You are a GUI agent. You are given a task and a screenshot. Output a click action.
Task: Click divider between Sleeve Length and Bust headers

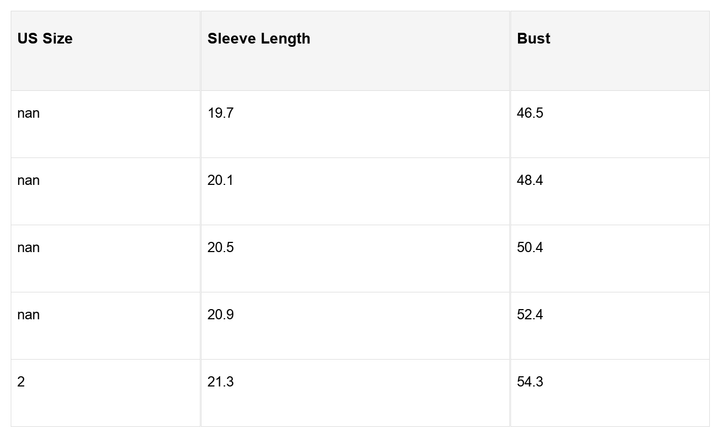pos(510,50)
